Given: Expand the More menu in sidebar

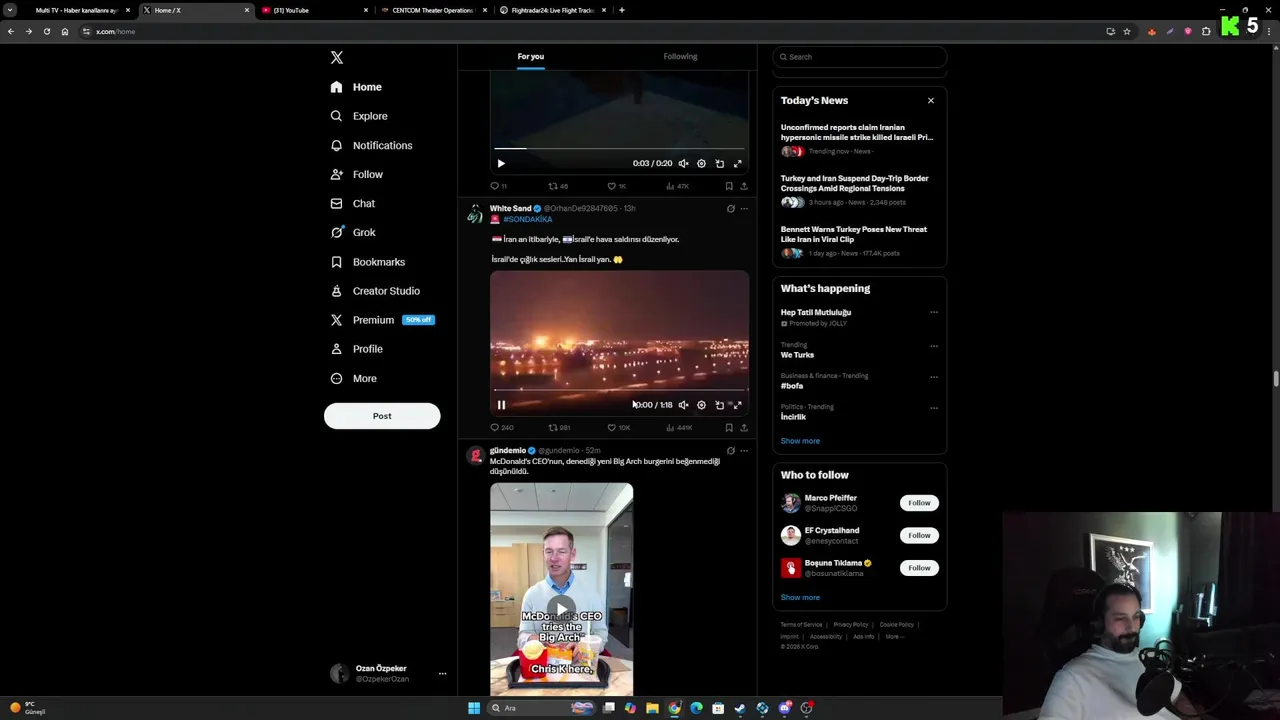Looking at the screenshot, I should tap(354, 378).
